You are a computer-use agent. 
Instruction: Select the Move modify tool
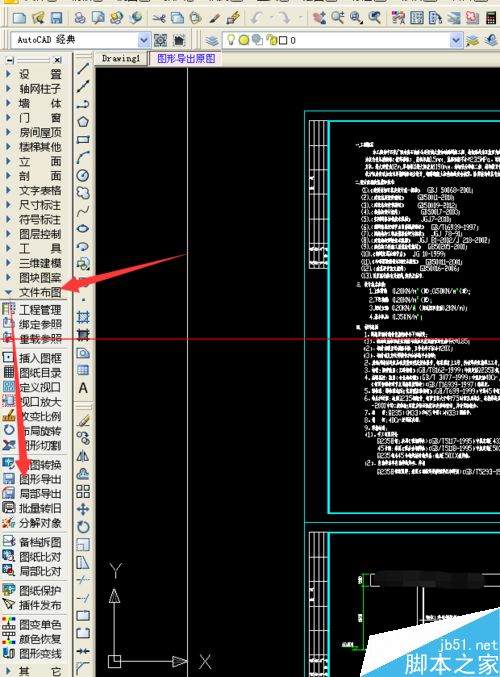(x=83, y=509)
